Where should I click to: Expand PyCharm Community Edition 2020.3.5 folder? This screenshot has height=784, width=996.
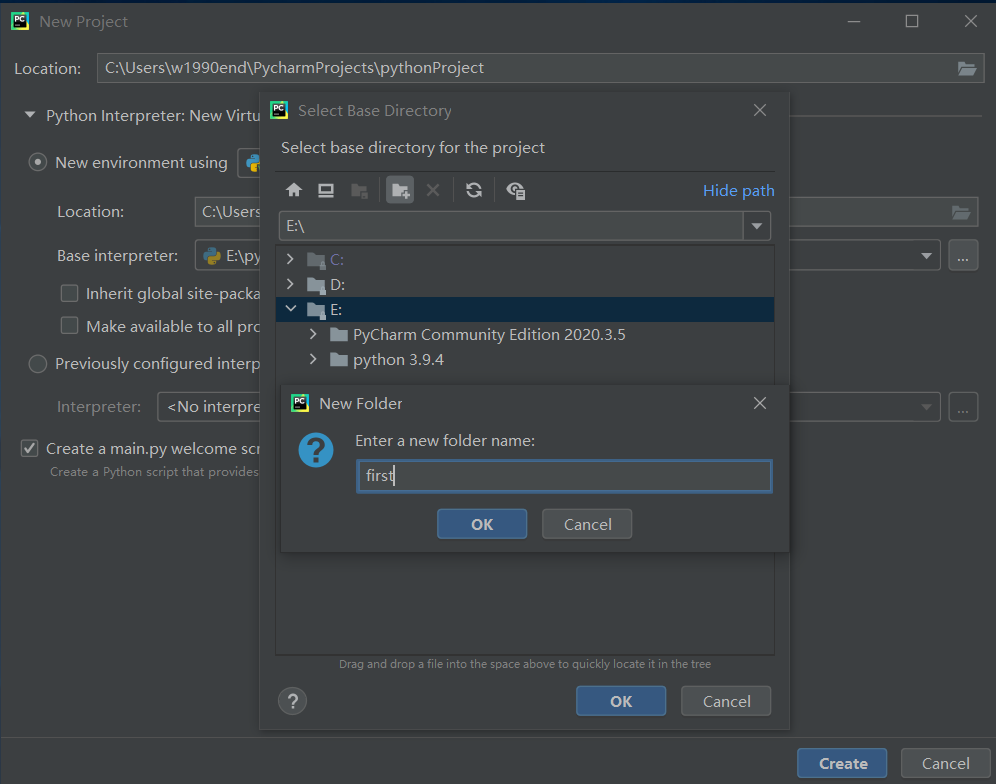[313, 334]
